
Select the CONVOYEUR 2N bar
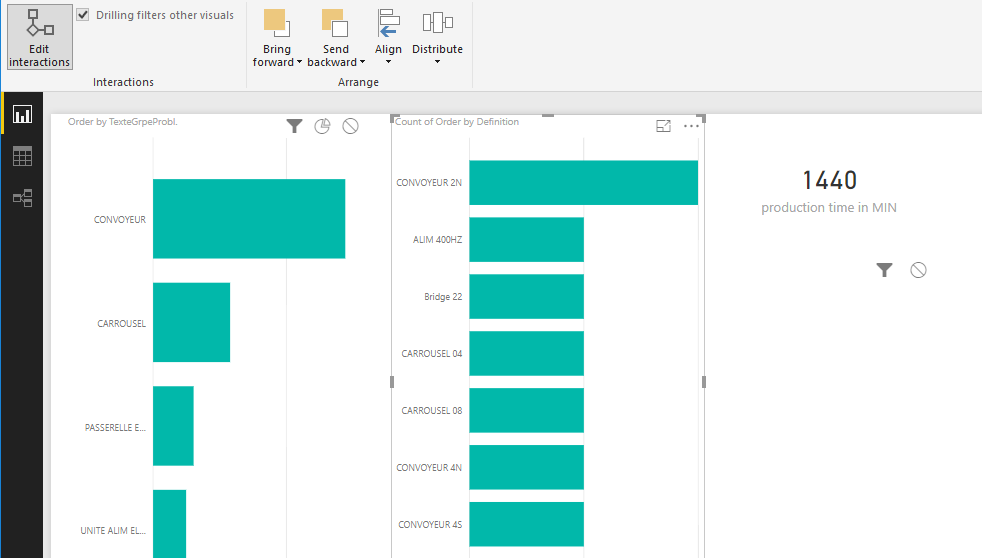584,182
